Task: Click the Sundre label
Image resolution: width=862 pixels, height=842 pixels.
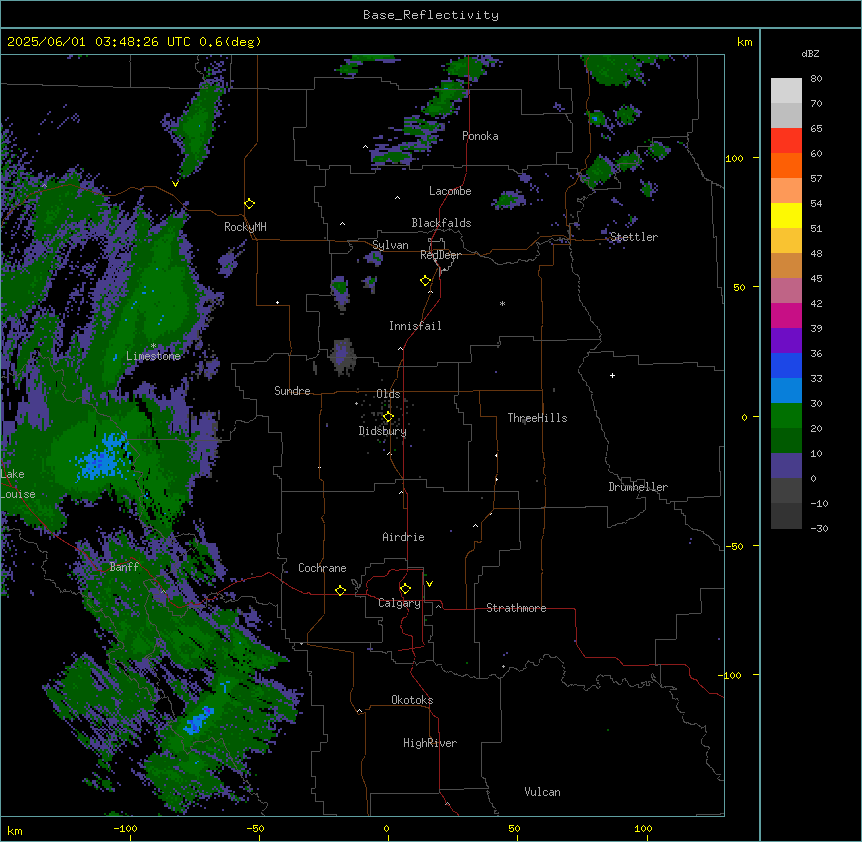Action: 292,391
